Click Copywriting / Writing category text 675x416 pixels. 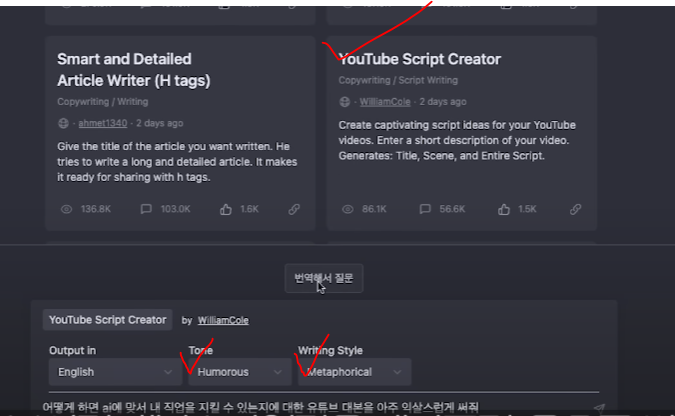102,102
